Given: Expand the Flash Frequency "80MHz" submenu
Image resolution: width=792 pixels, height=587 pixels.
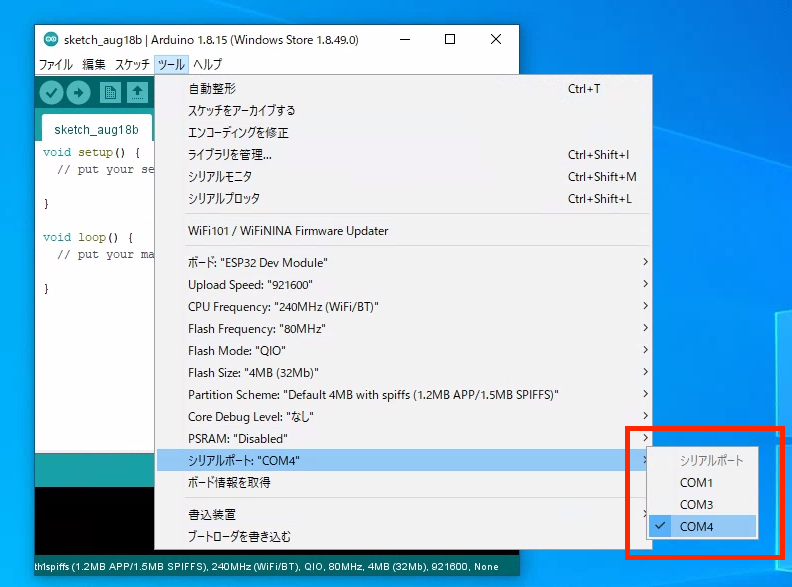Looking at the screenshot, I should (403, 329).
